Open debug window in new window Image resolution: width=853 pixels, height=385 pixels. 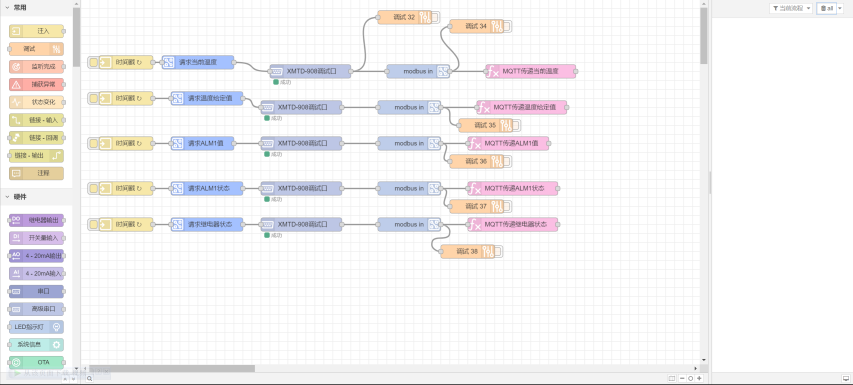pos(845,378)
